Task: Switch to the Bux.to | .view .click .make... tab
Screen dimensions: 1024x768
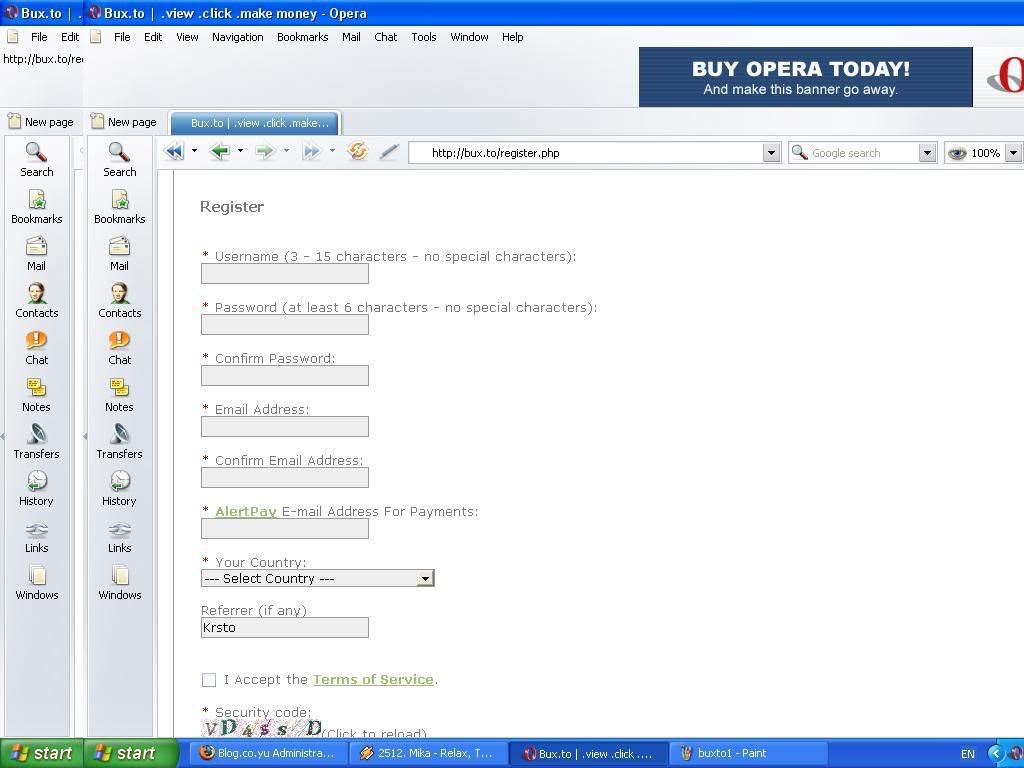Action: 255,123
